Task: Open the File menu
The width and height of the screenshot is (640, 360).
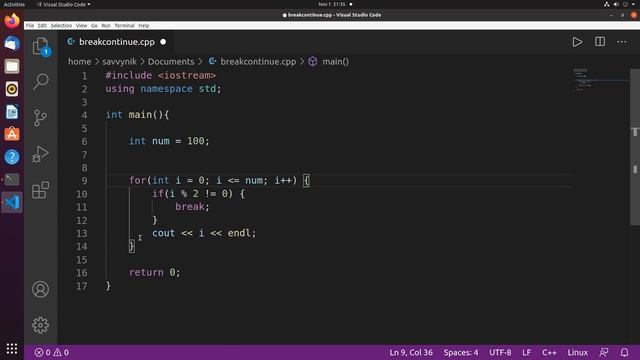Action: pos(30,25)
